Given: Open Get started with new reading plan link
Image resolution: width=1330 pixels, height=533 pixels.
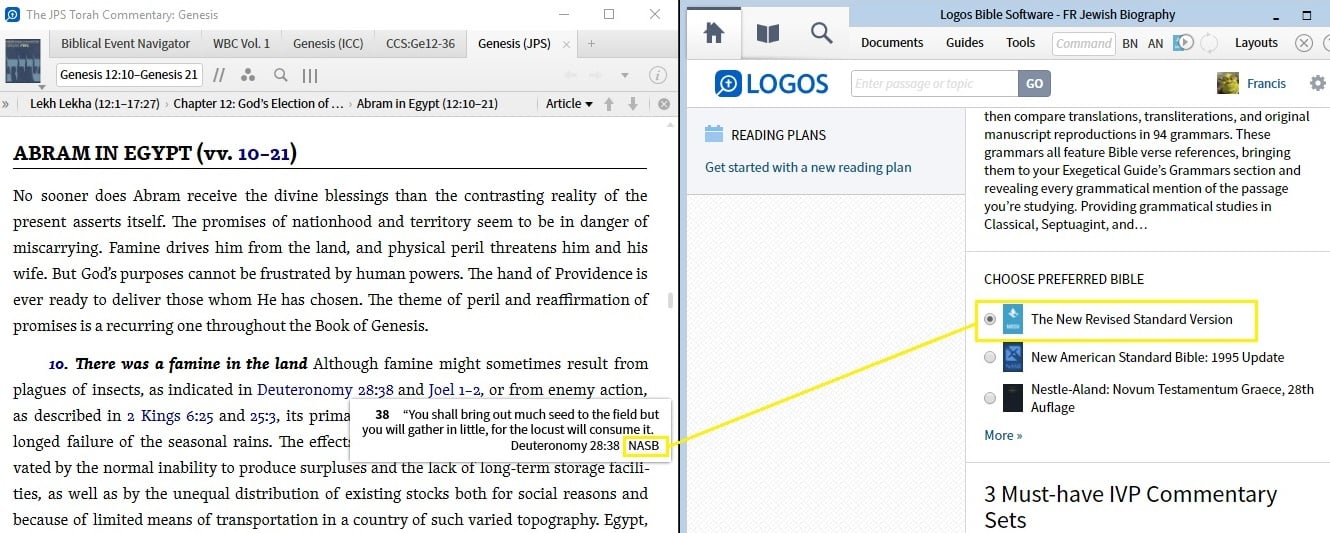Looking at the screenshot, I should pos(808,167).
